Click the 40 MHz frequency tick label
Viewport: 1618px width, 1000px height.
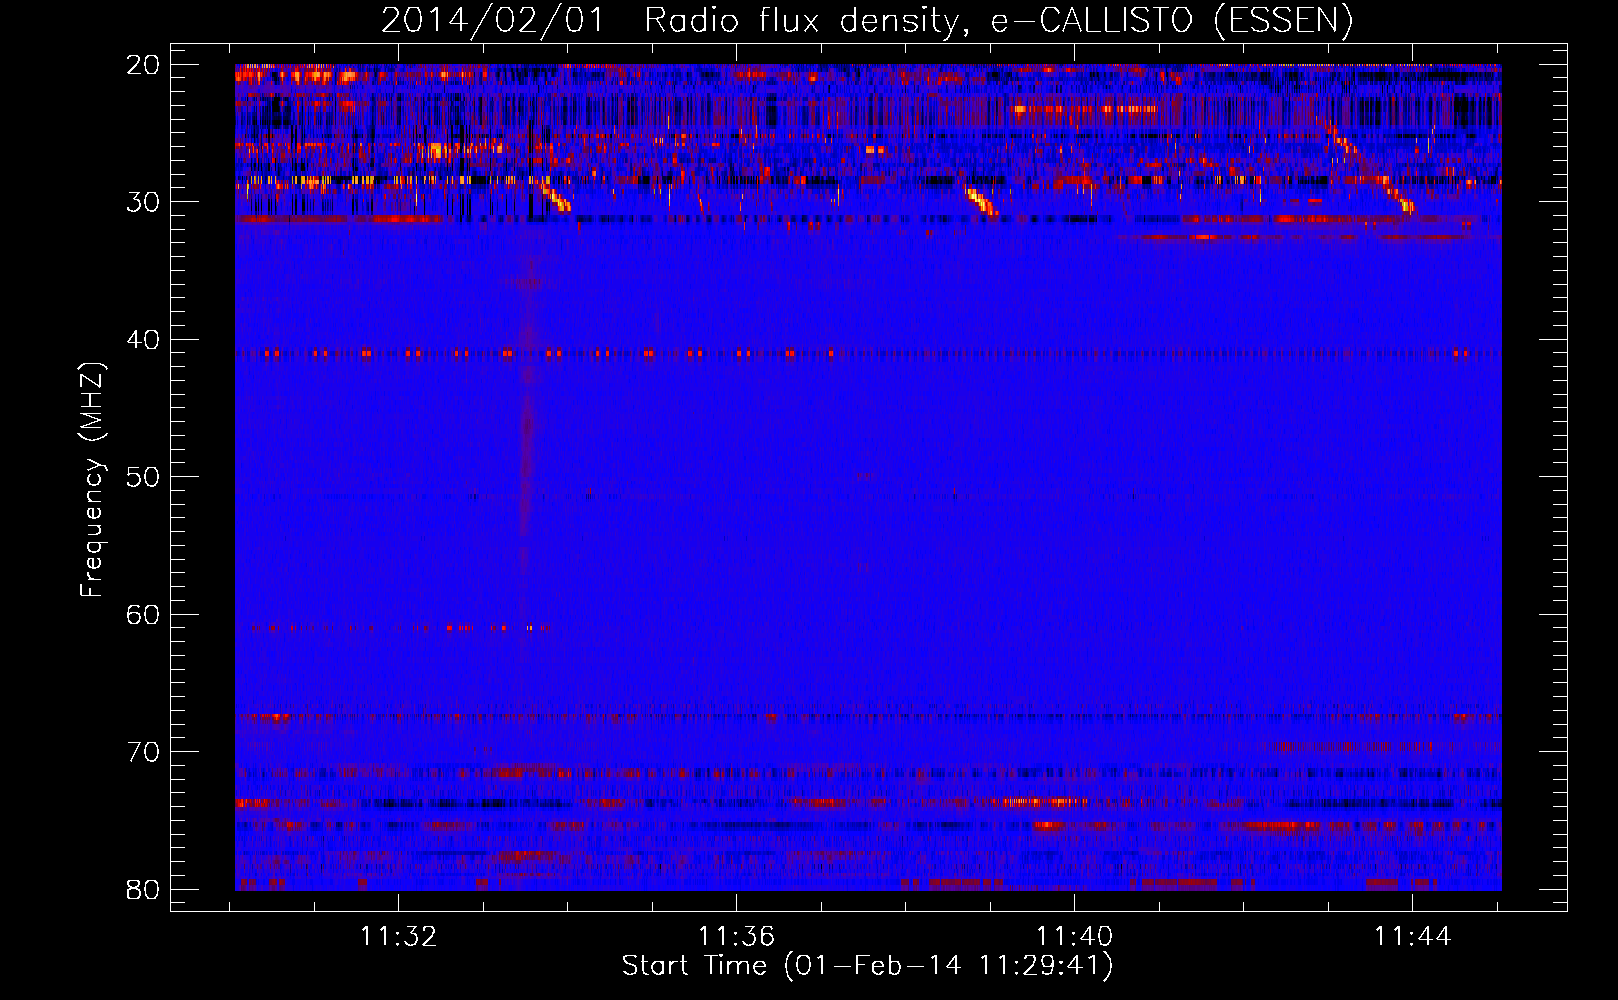tap(143, 340)
